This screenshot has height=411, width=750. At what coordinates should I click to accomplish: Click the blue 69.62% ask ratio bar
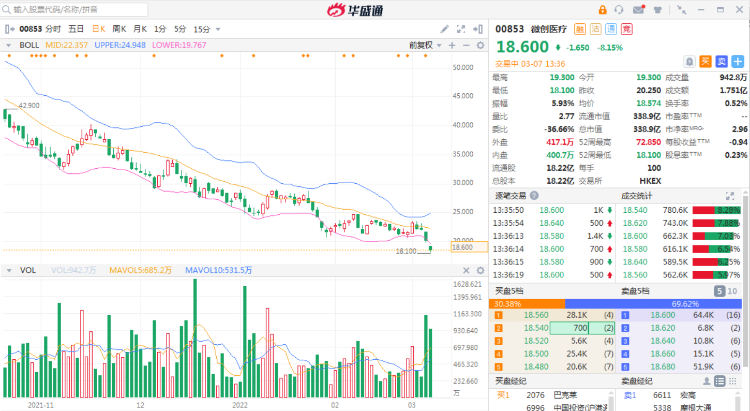pos(653,304)
